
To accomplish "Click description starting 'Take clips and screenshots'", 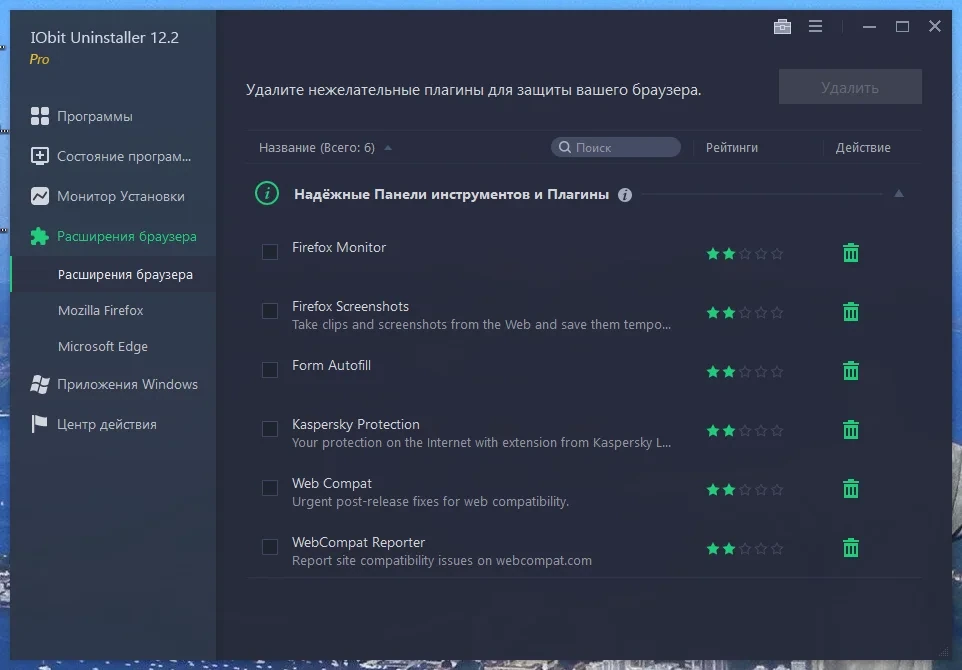I will tap(481, 325).
